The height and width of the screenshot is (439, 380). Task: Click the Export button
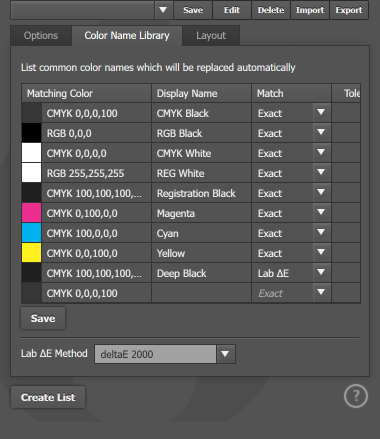349,10
